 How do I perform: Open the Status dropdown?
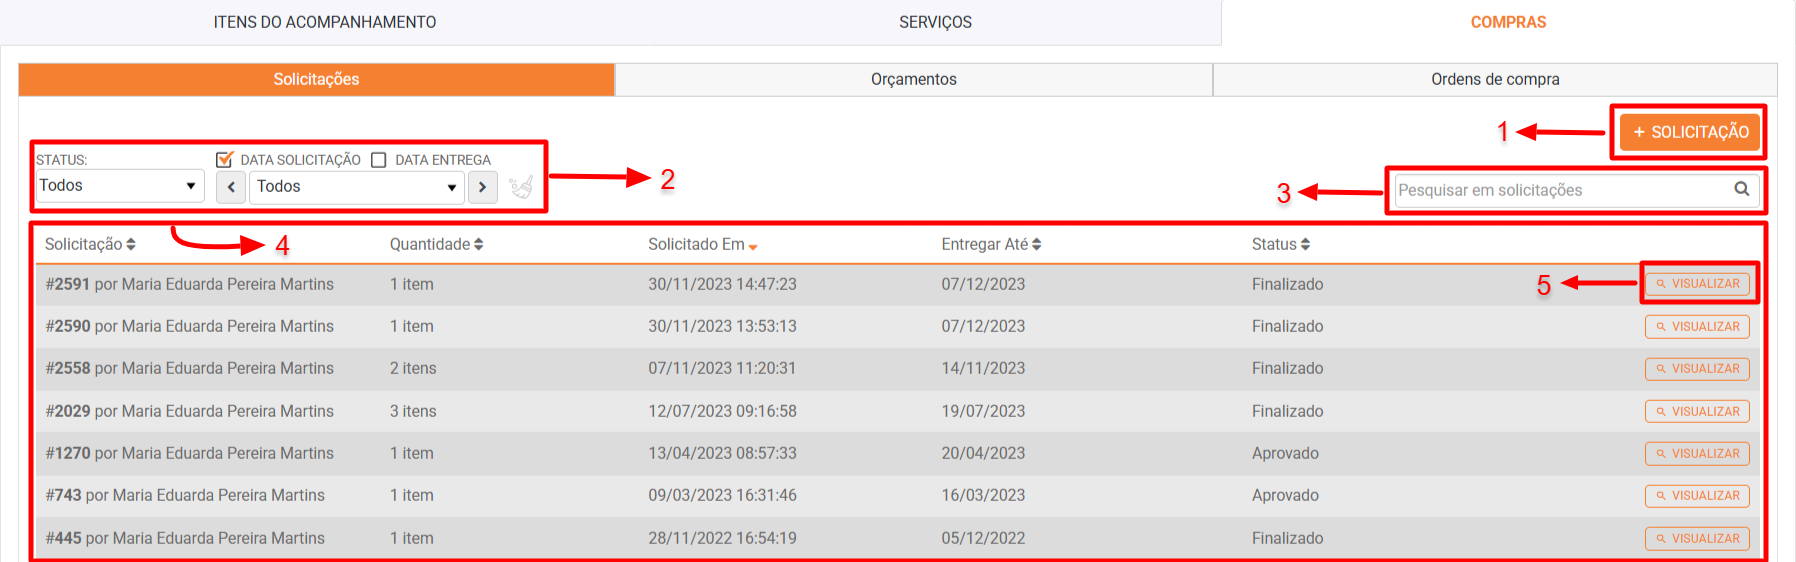(x=119, y=186)
